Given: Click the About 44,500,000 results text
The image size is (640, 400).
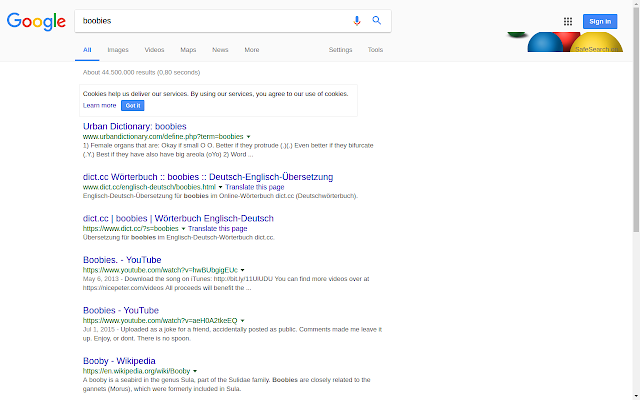Looking at the screenshot, I should point(141,72).
